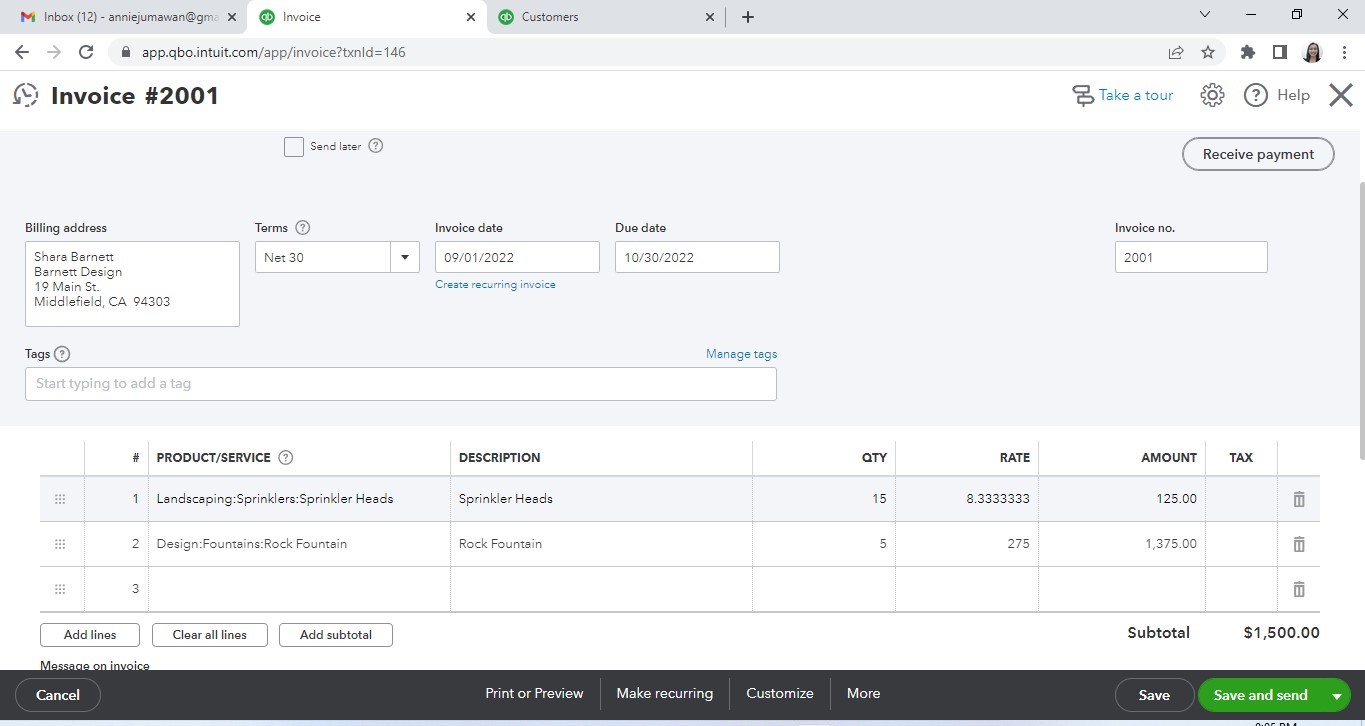Click the Due date field

(x=697, y=257)
